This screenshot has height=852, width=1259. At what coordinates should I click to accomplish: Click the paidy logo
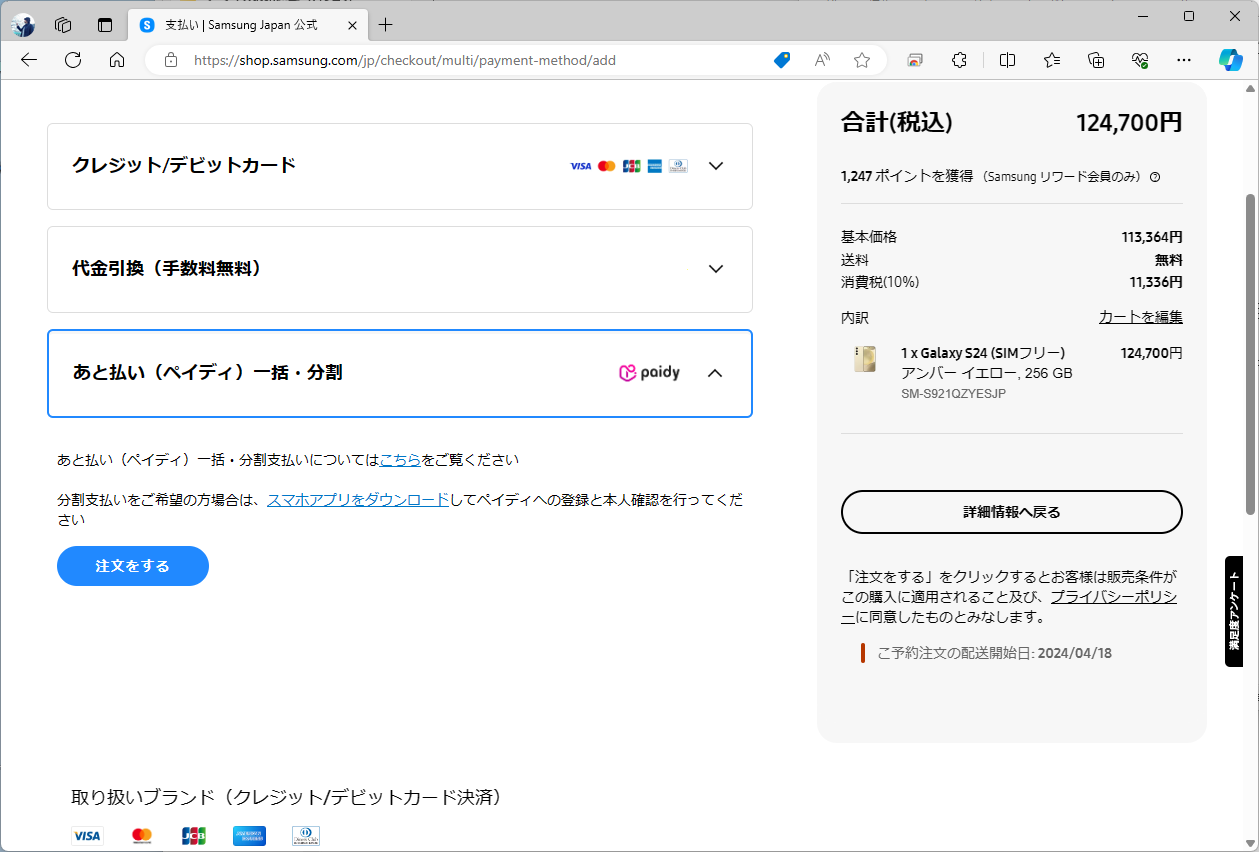pos(649,373)
